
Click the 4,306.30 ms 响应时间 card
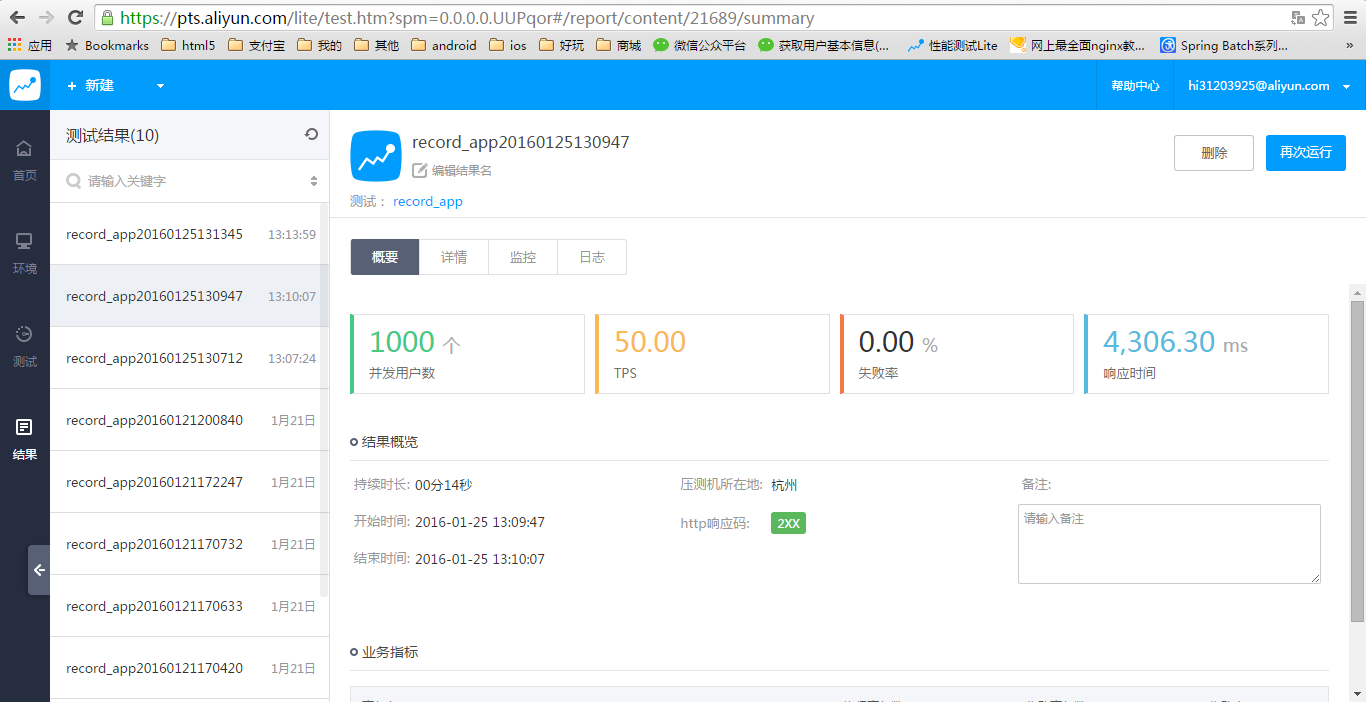point(1206,354)
